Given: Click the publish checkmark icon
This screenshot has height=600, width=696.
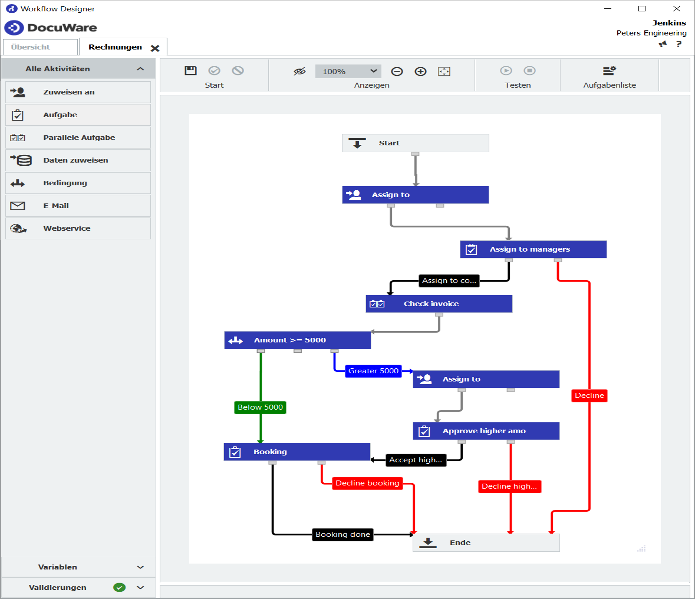Looking at the screenshot, I should (x=214, y=71).
